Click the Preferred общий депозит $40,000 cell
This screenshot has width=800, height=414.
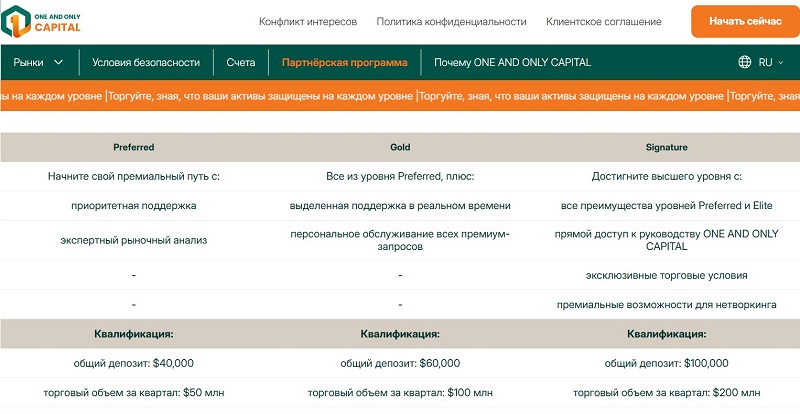[x=133, y=363]
